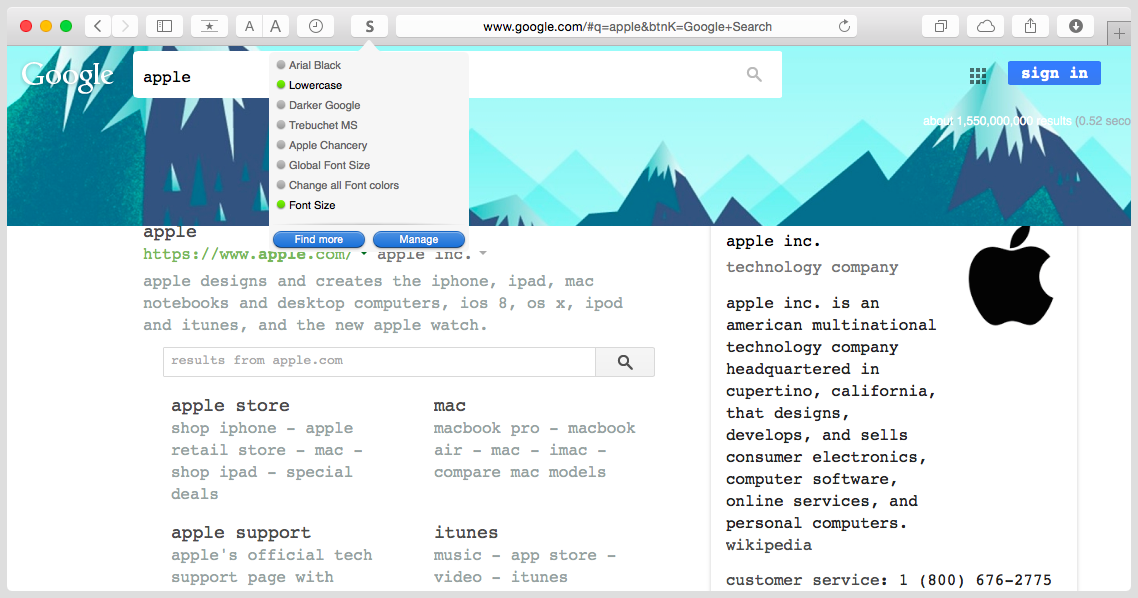The height and width of the screenshot is (598, 1138).
Task: Reload the page with the refresh icon
Action: 844,26
